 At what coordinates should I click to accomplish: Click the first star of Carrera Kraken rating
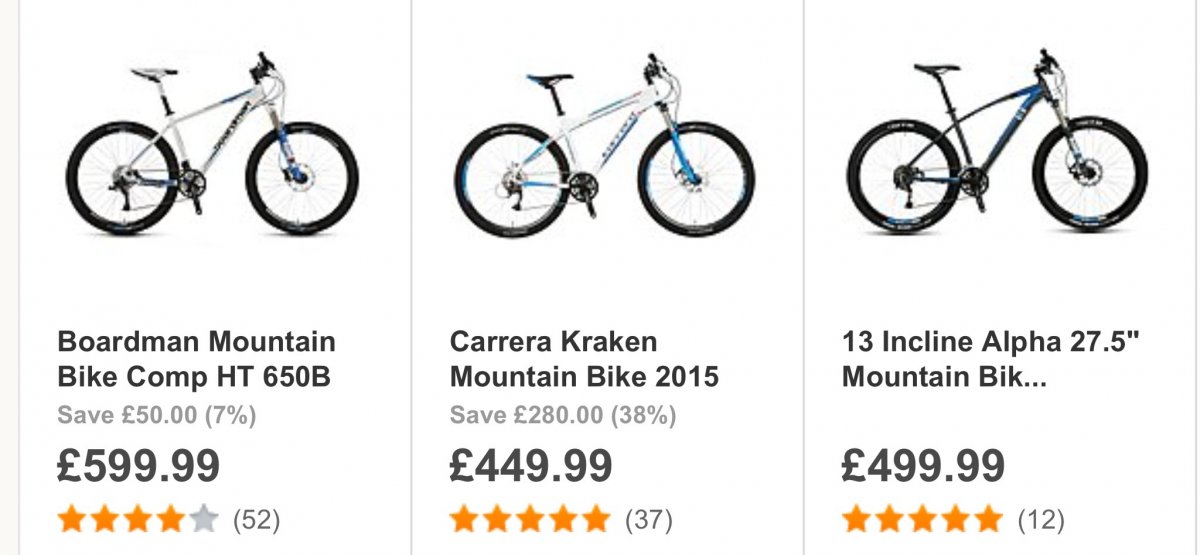464,519
